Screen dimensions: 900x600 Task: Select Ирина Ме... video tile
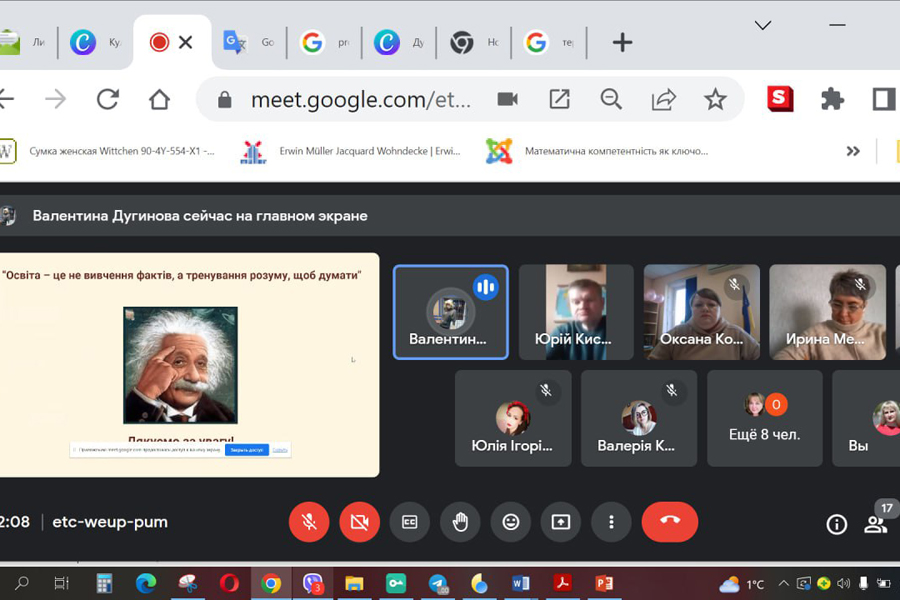[828, 312]
